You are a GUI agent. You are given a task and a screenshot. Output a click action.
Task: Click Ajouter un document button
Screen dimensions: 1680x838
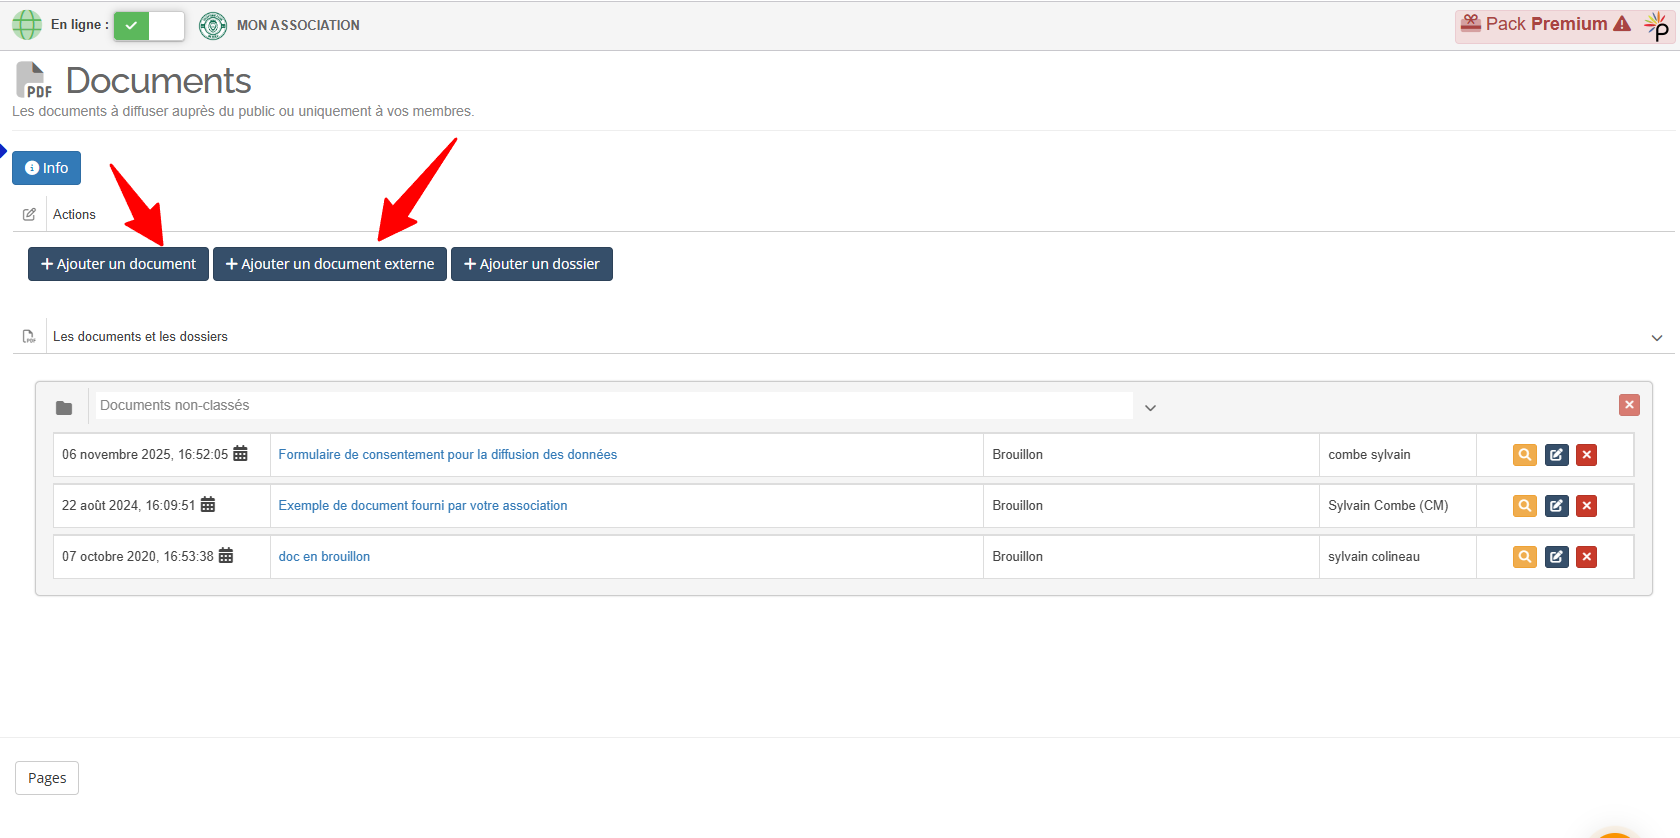(118, 264)
